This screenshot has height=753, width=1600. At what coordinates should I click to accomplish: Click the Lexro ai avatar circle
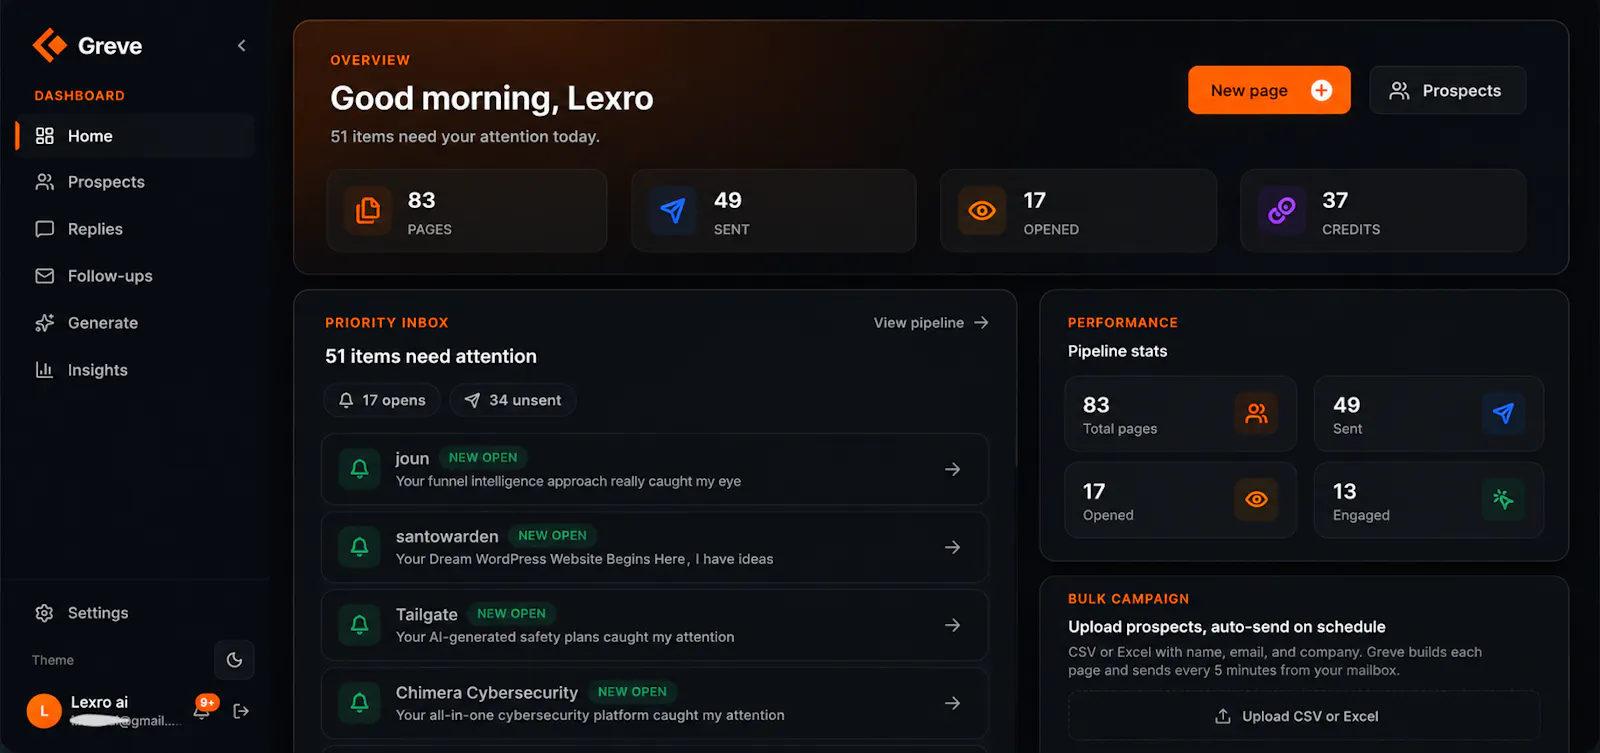click(44, 711)
